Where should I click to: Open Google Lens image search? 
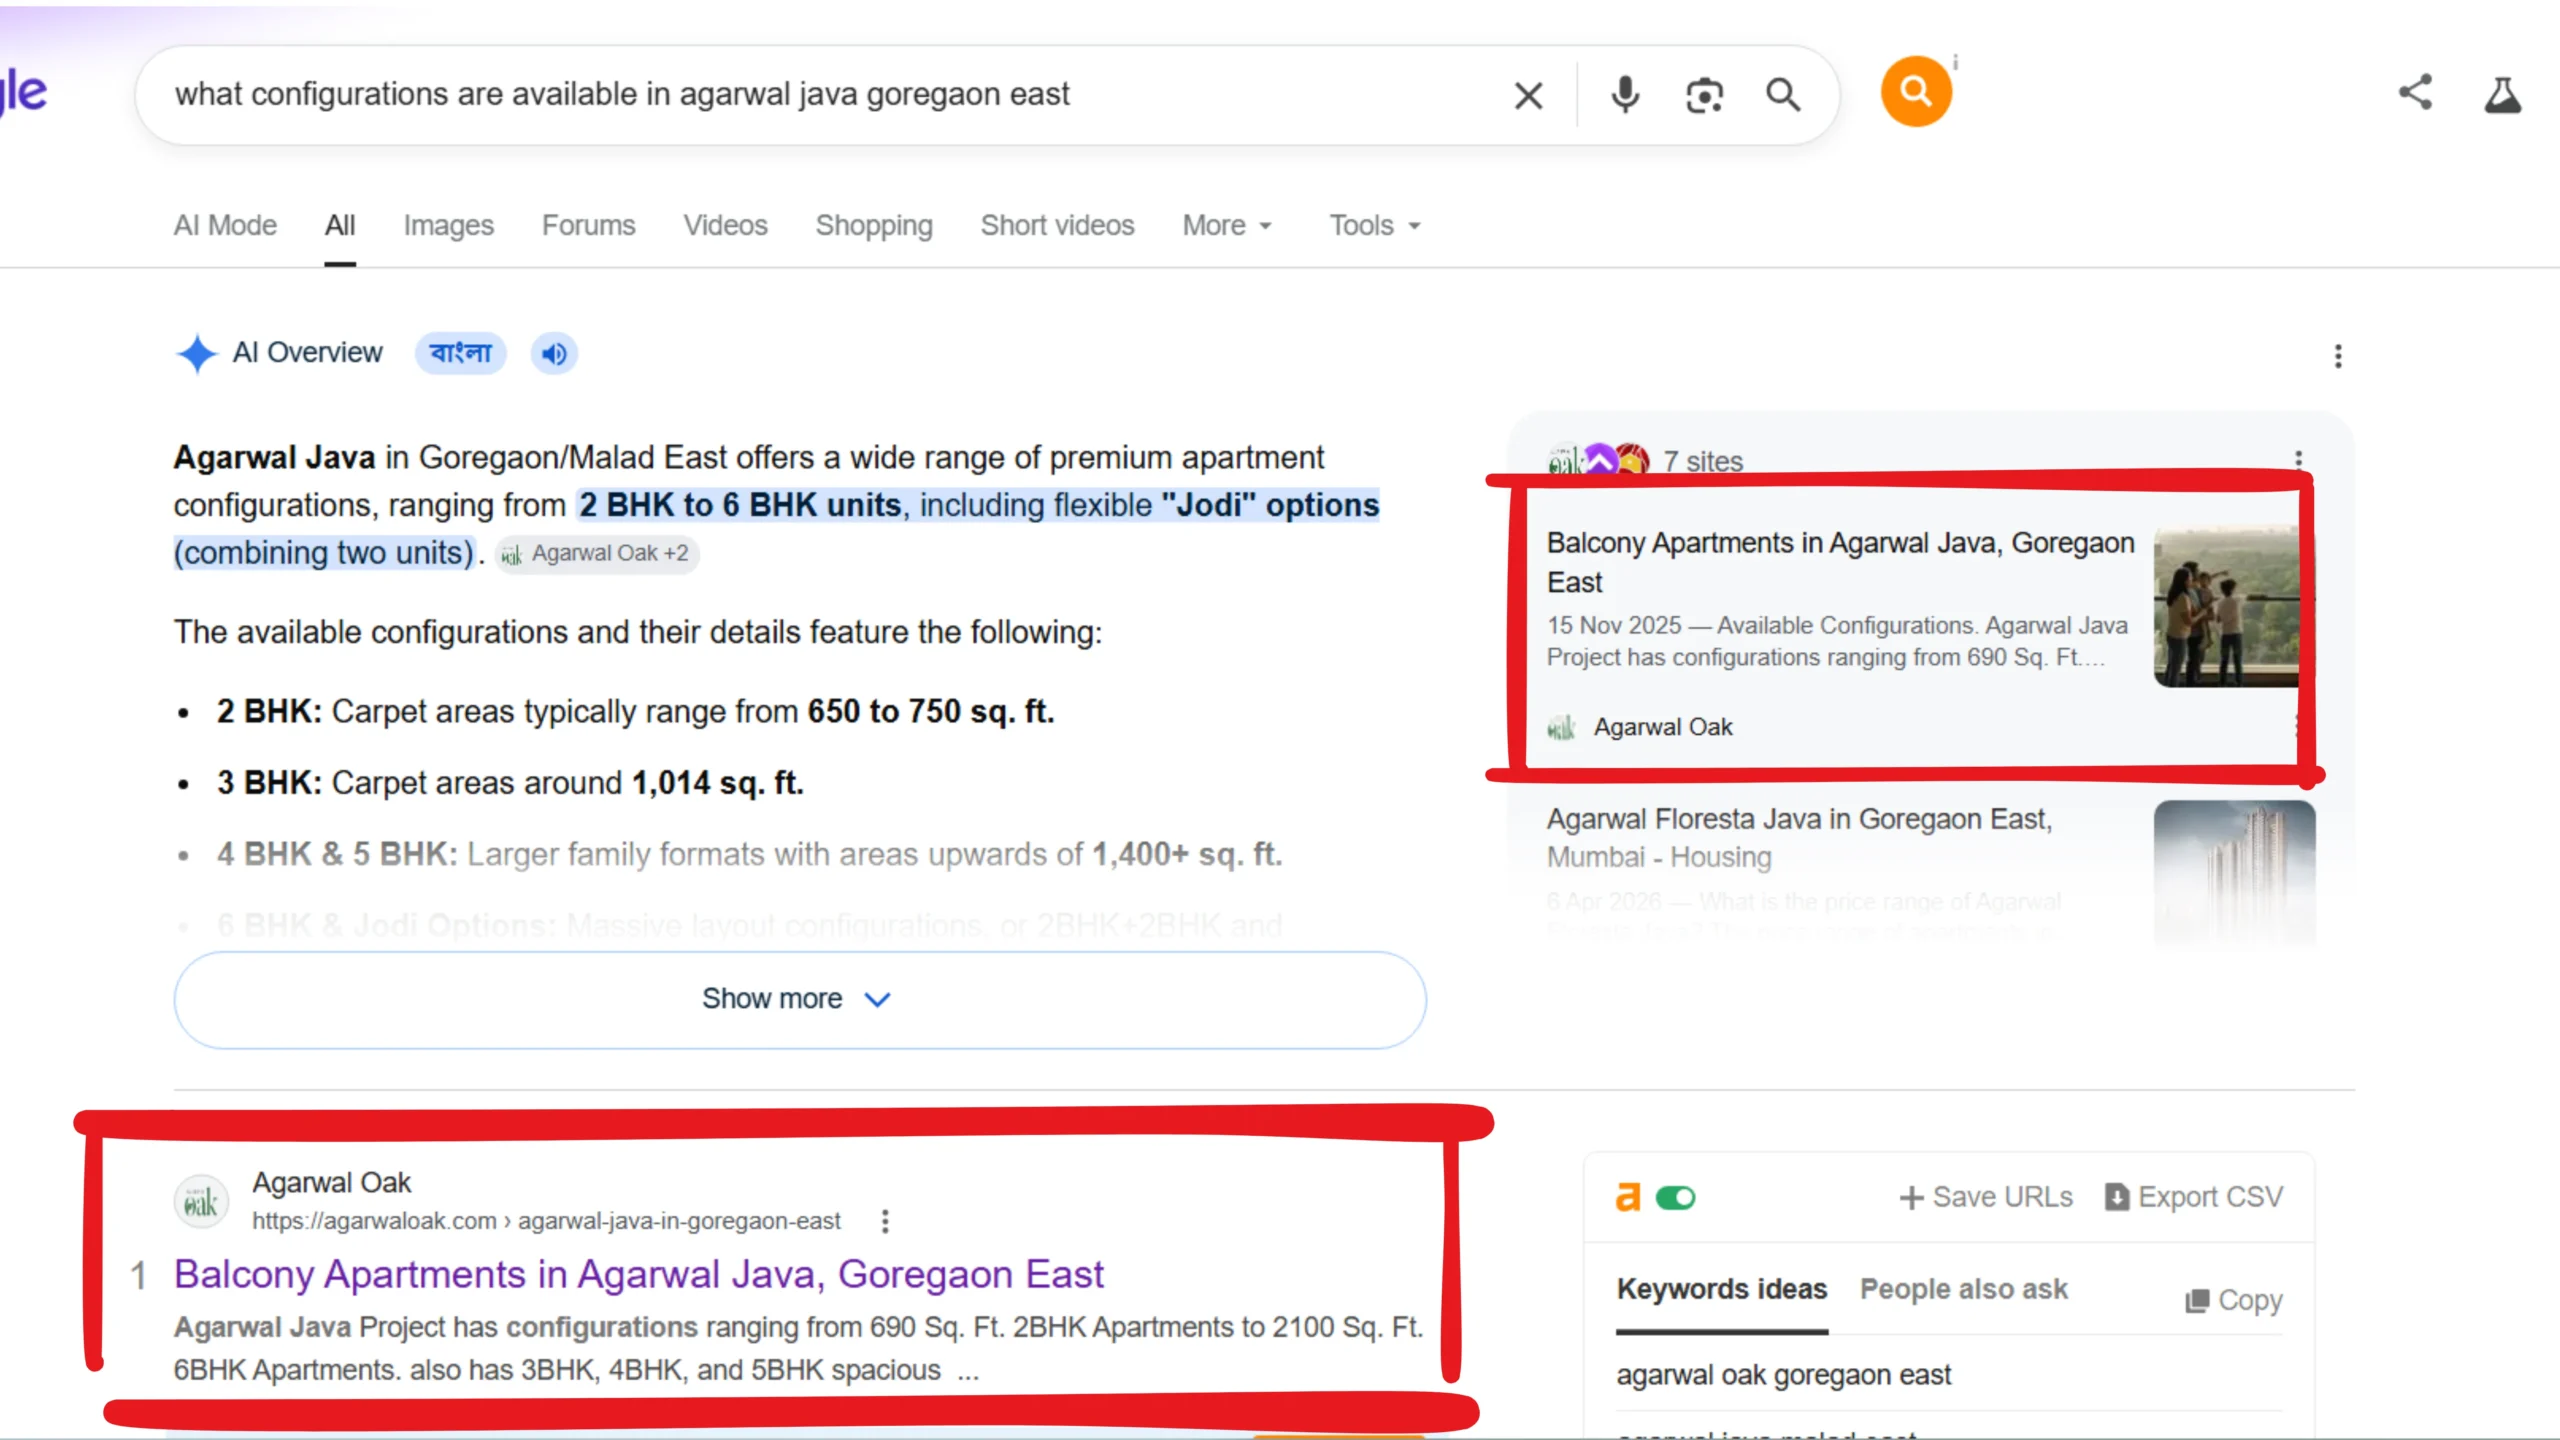pyautogui.click(x=1704, y=96)
